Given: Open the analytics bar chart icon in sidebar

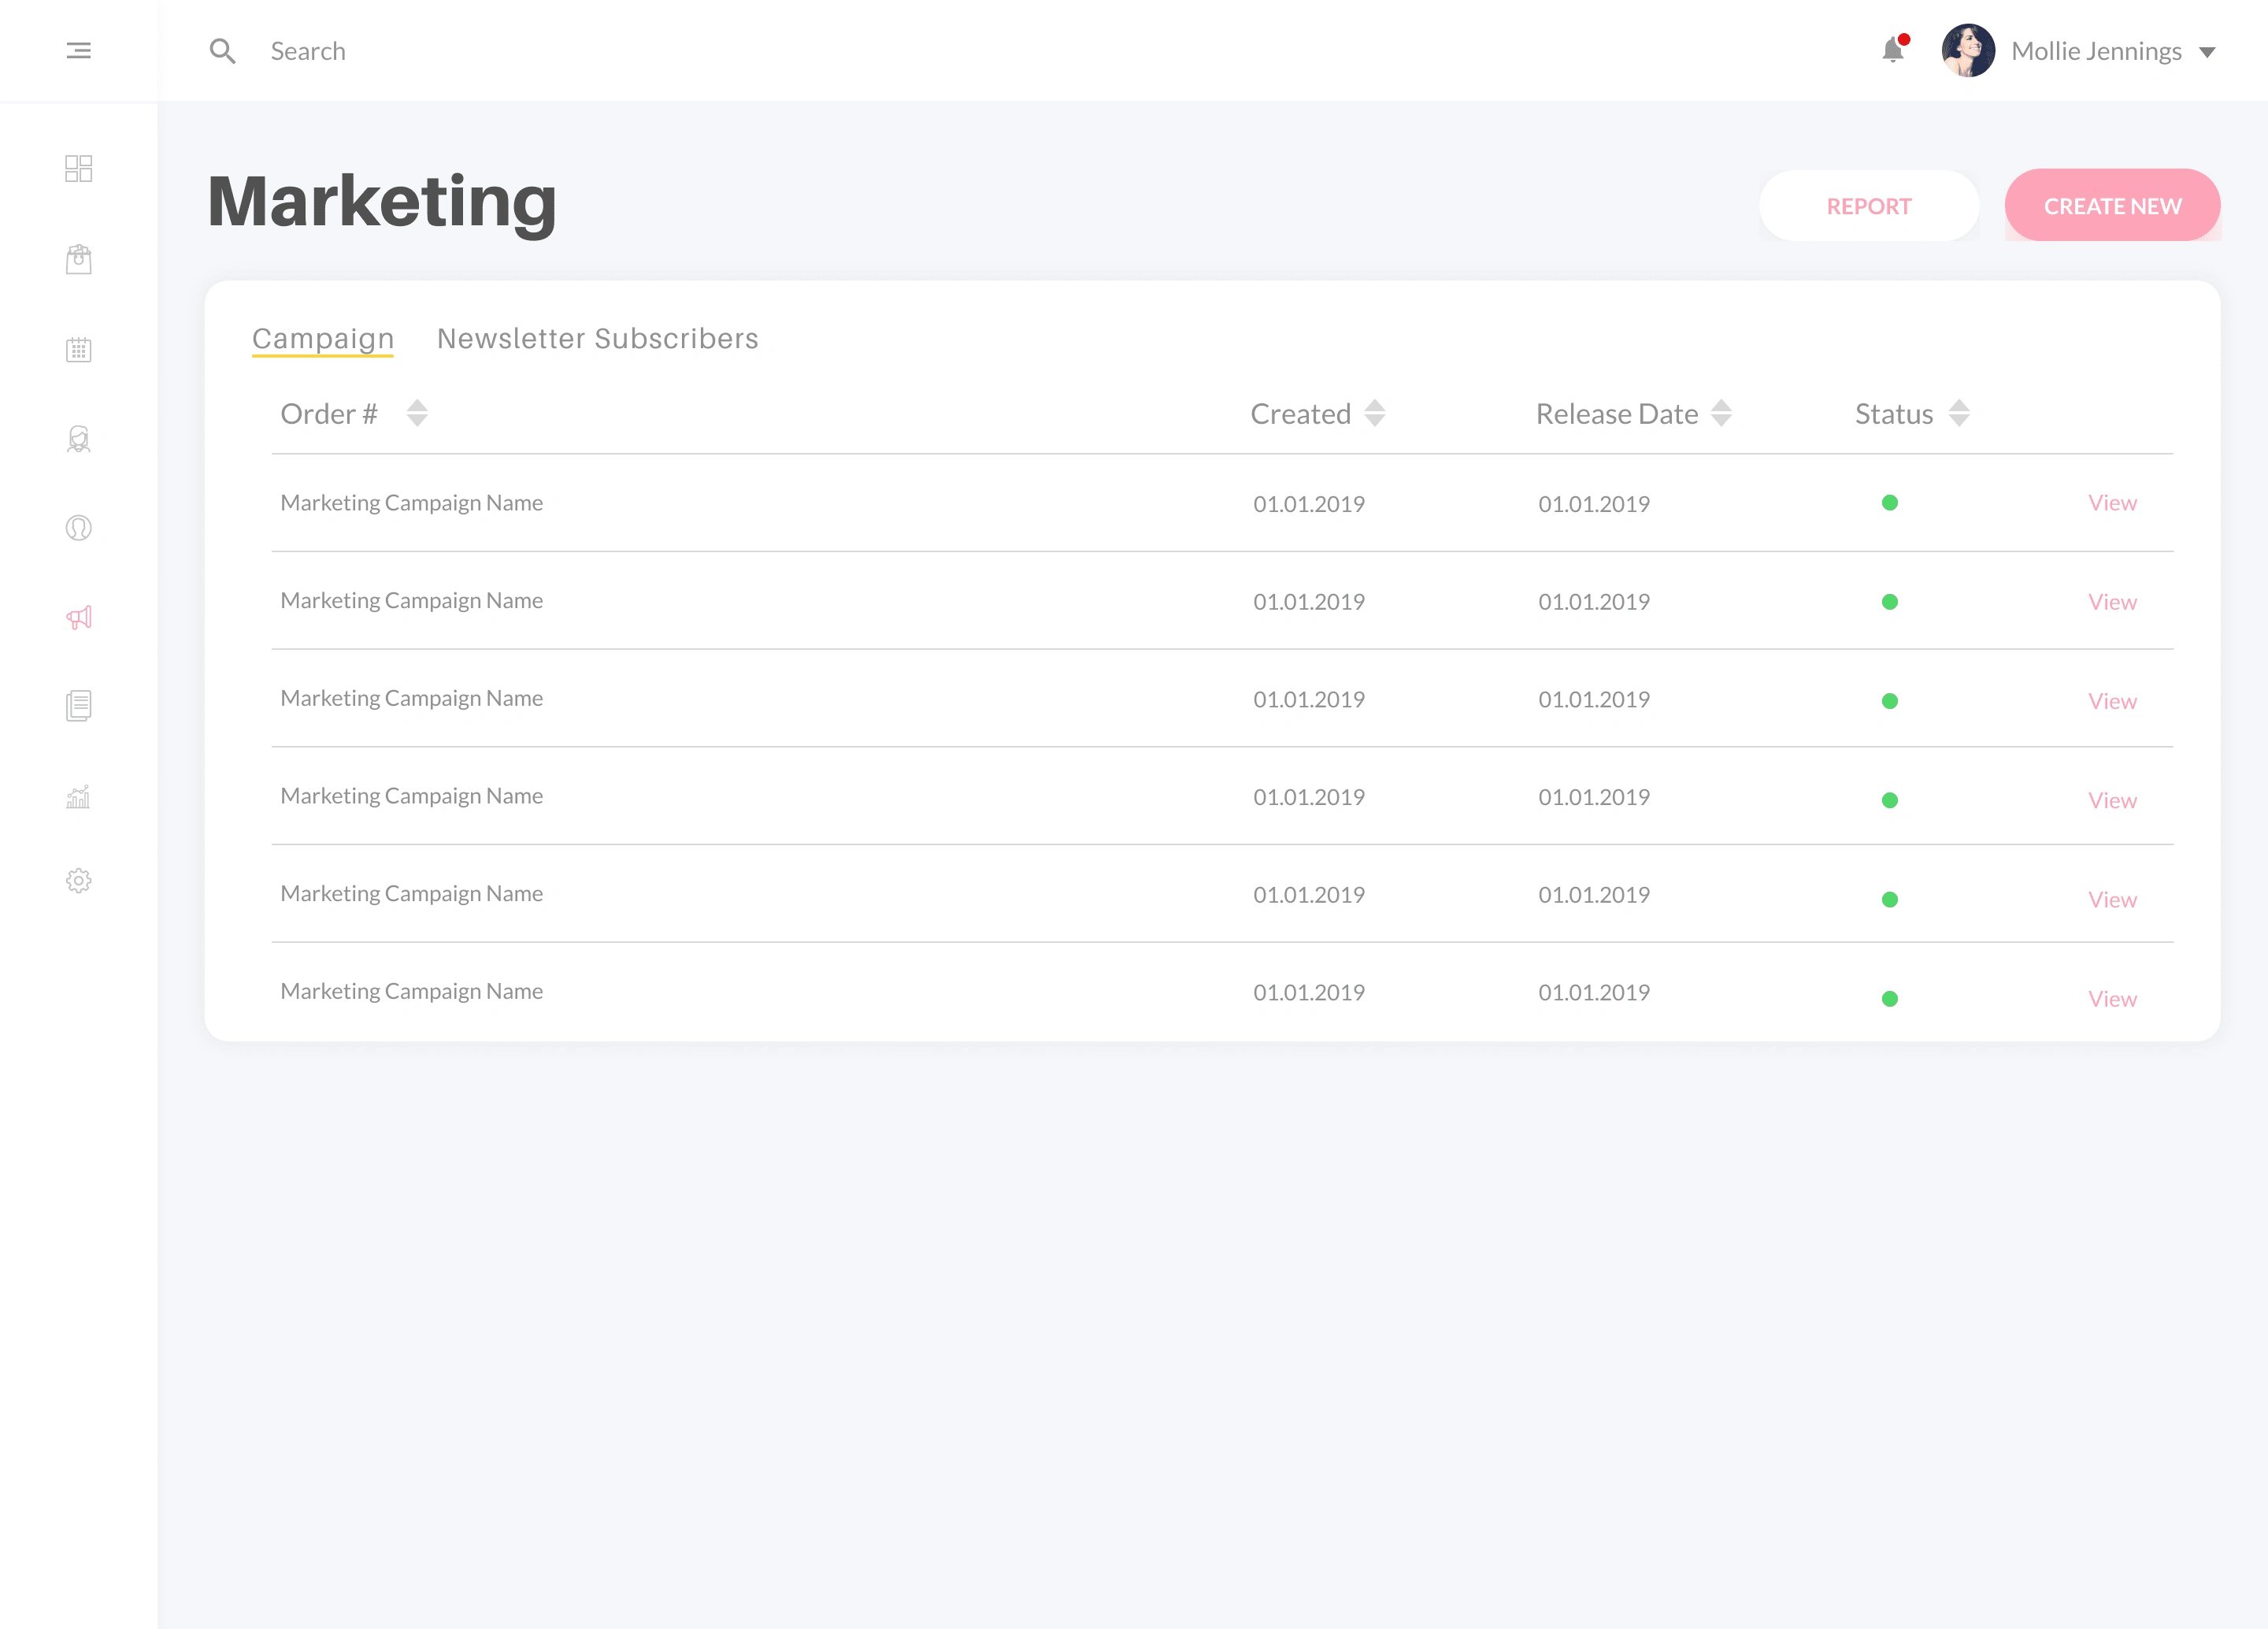Looking at the screenshot, I should pos(78,796).
